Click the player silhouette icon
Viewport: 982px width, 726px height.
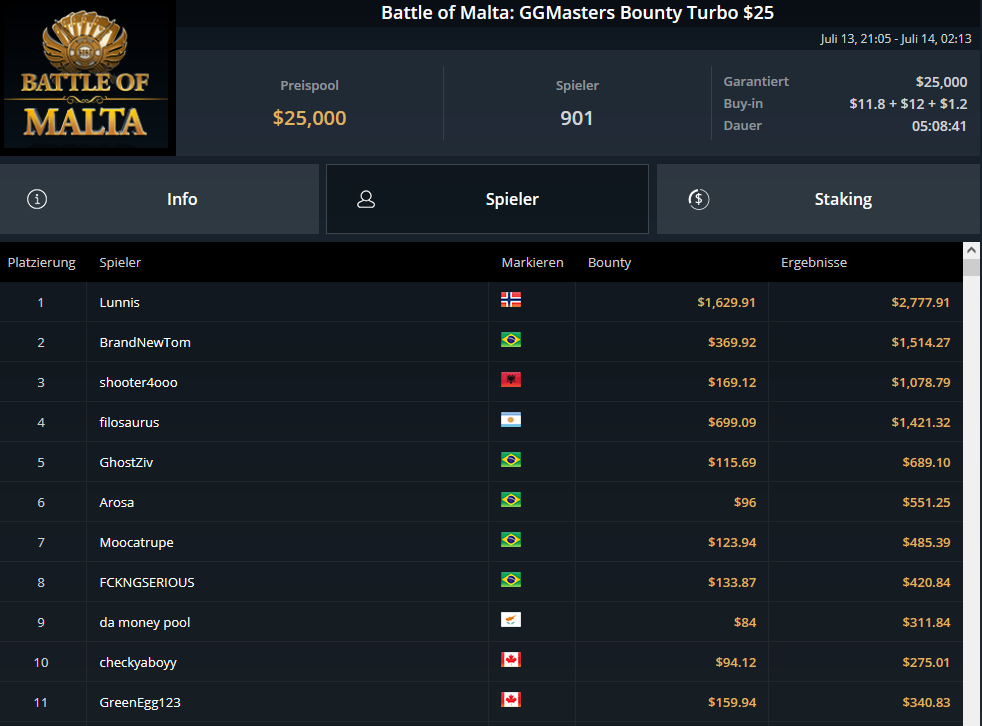(x=366, y=199)
